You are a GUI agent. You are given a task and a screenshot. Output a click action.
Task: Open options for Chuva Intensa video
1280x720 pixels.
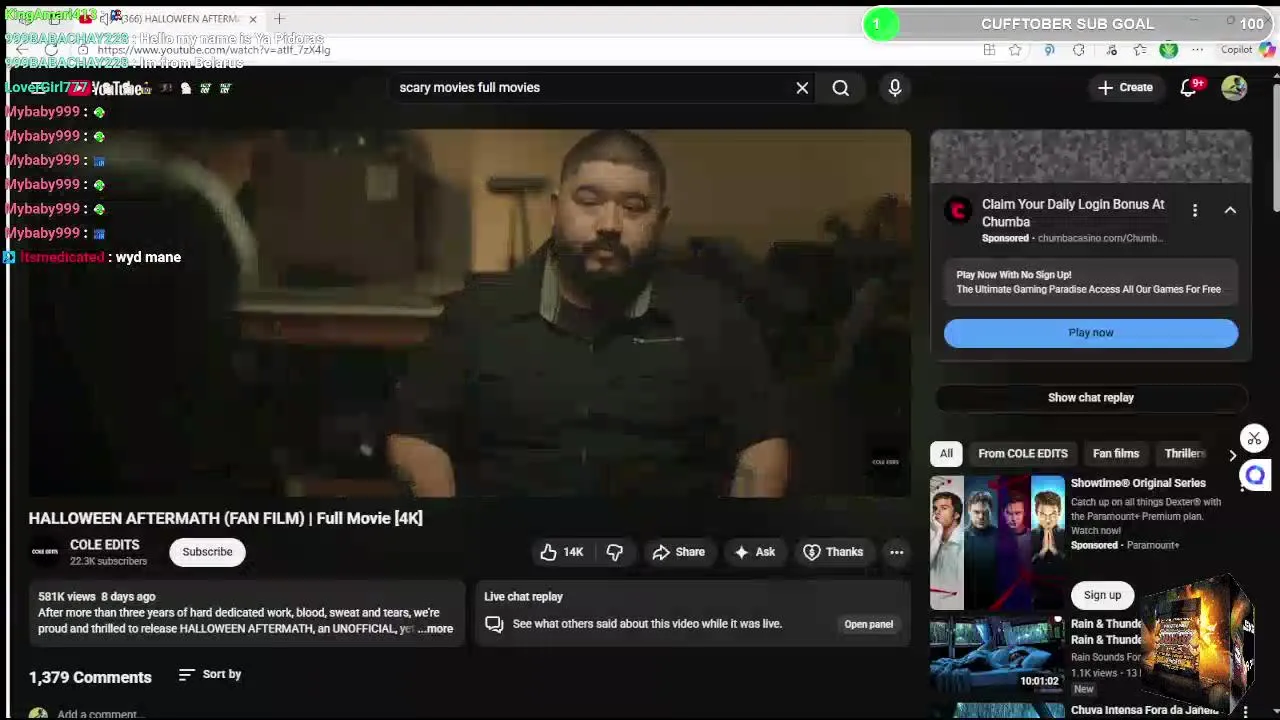1246,712
